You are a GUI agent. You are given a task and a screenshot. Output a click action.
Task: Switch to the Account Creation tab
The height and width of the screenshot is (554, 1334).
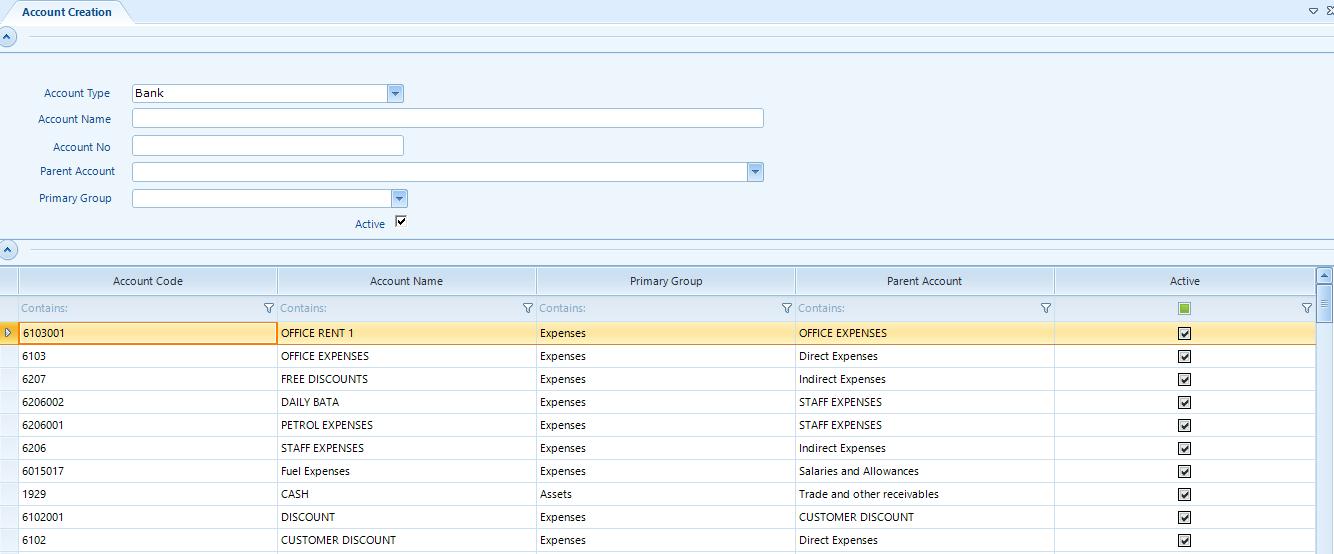click(x=67, y=12)
